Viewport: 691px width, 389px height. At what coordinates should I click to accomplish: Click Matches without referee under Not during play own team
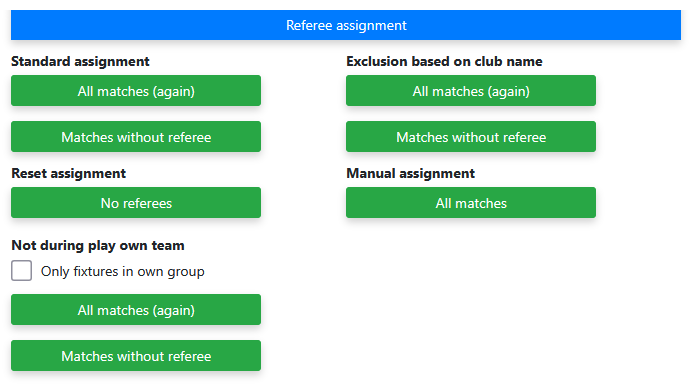(x=136, y=356)
